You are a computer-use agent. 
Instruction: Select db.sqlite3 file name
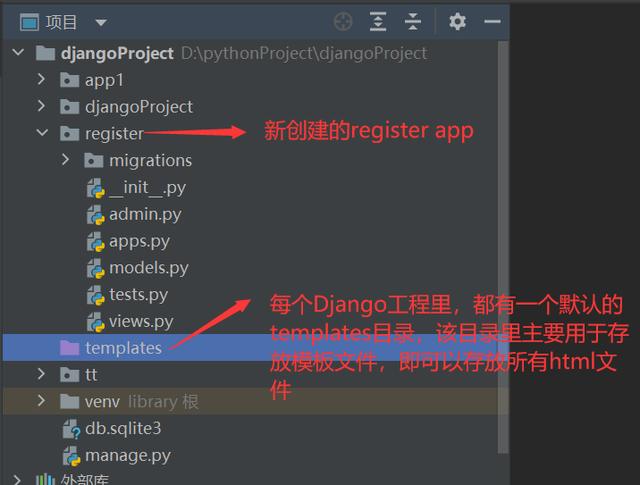123,429
